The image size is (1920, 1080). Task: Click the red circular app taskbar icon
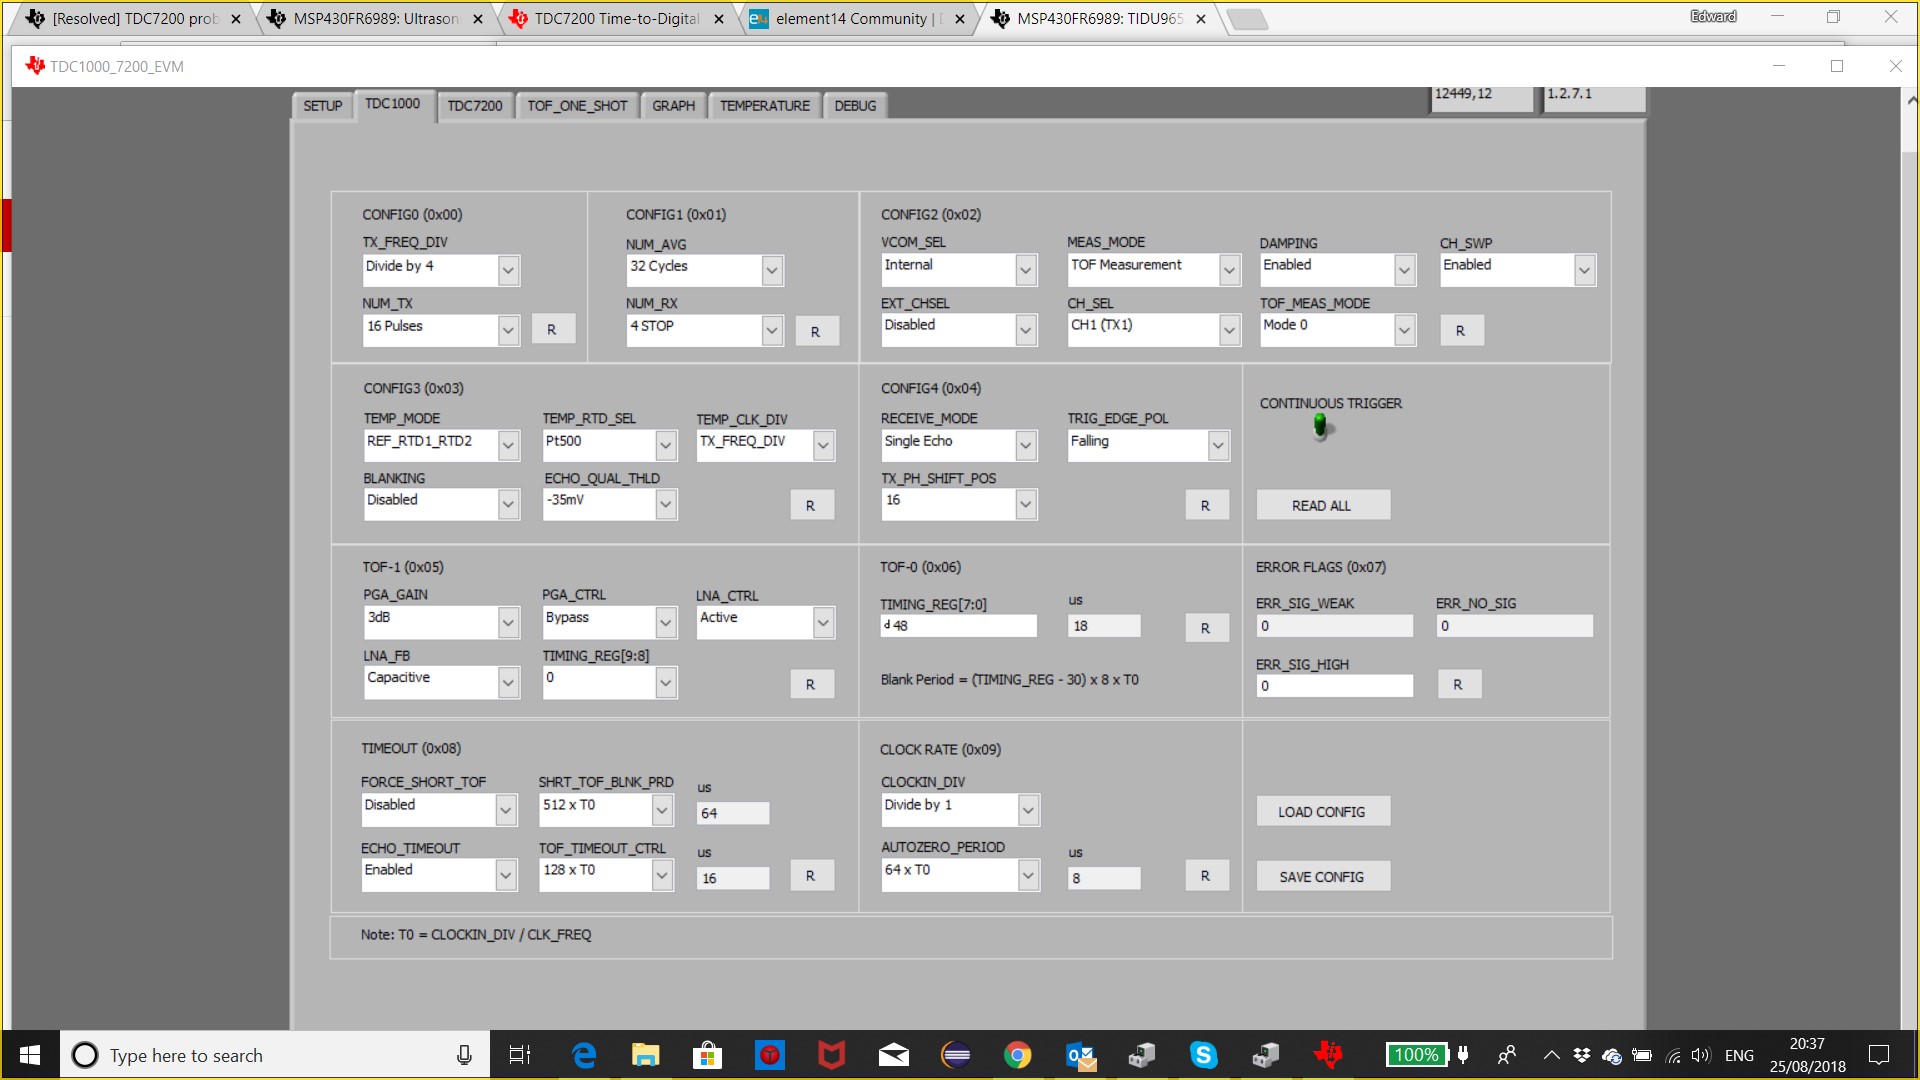pos(769,1055)
